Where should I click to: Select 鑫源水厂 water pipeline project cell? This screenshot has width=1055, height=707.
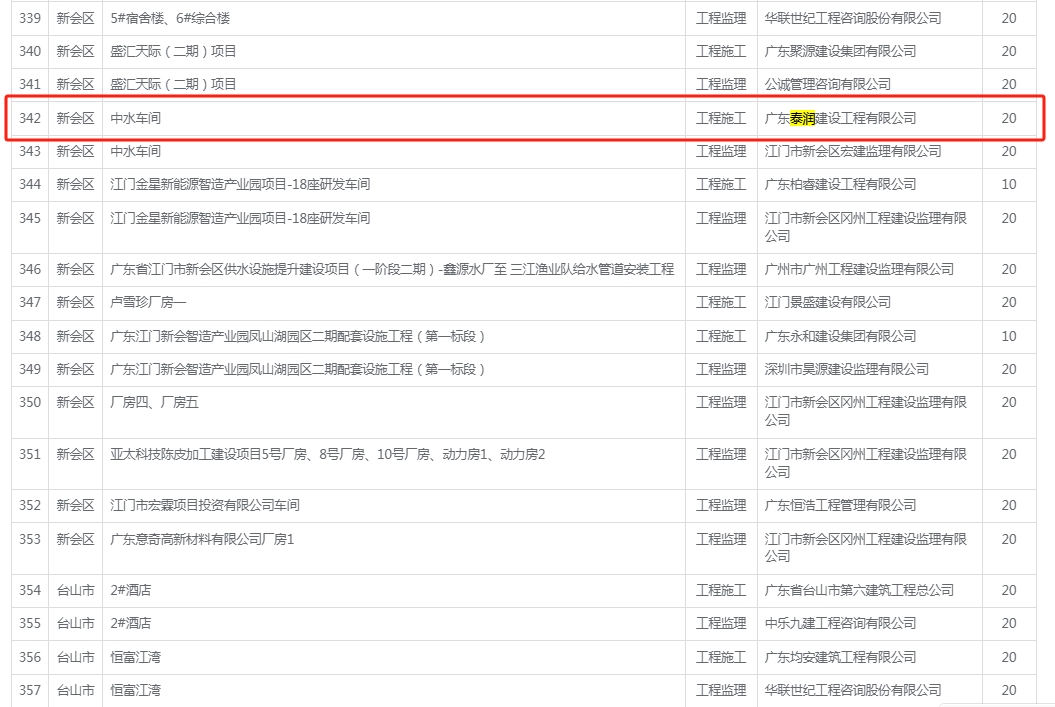point(392,270)
